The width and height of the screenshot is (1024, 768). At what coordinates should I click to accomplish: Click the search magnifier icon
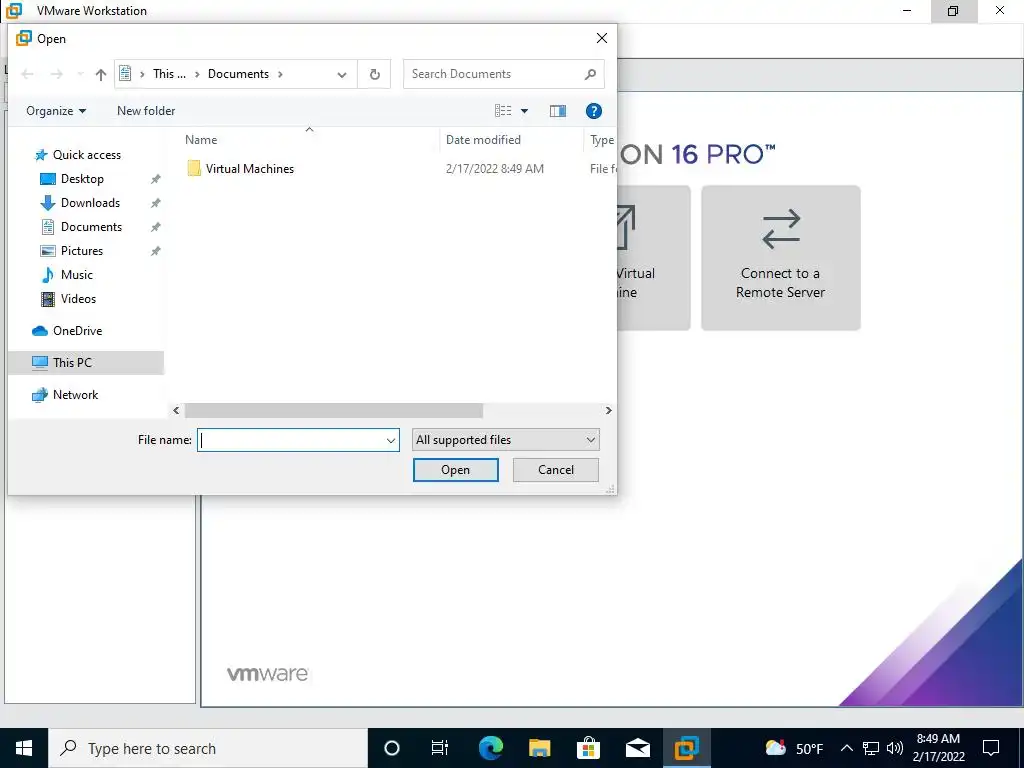[x=590, y=74]
